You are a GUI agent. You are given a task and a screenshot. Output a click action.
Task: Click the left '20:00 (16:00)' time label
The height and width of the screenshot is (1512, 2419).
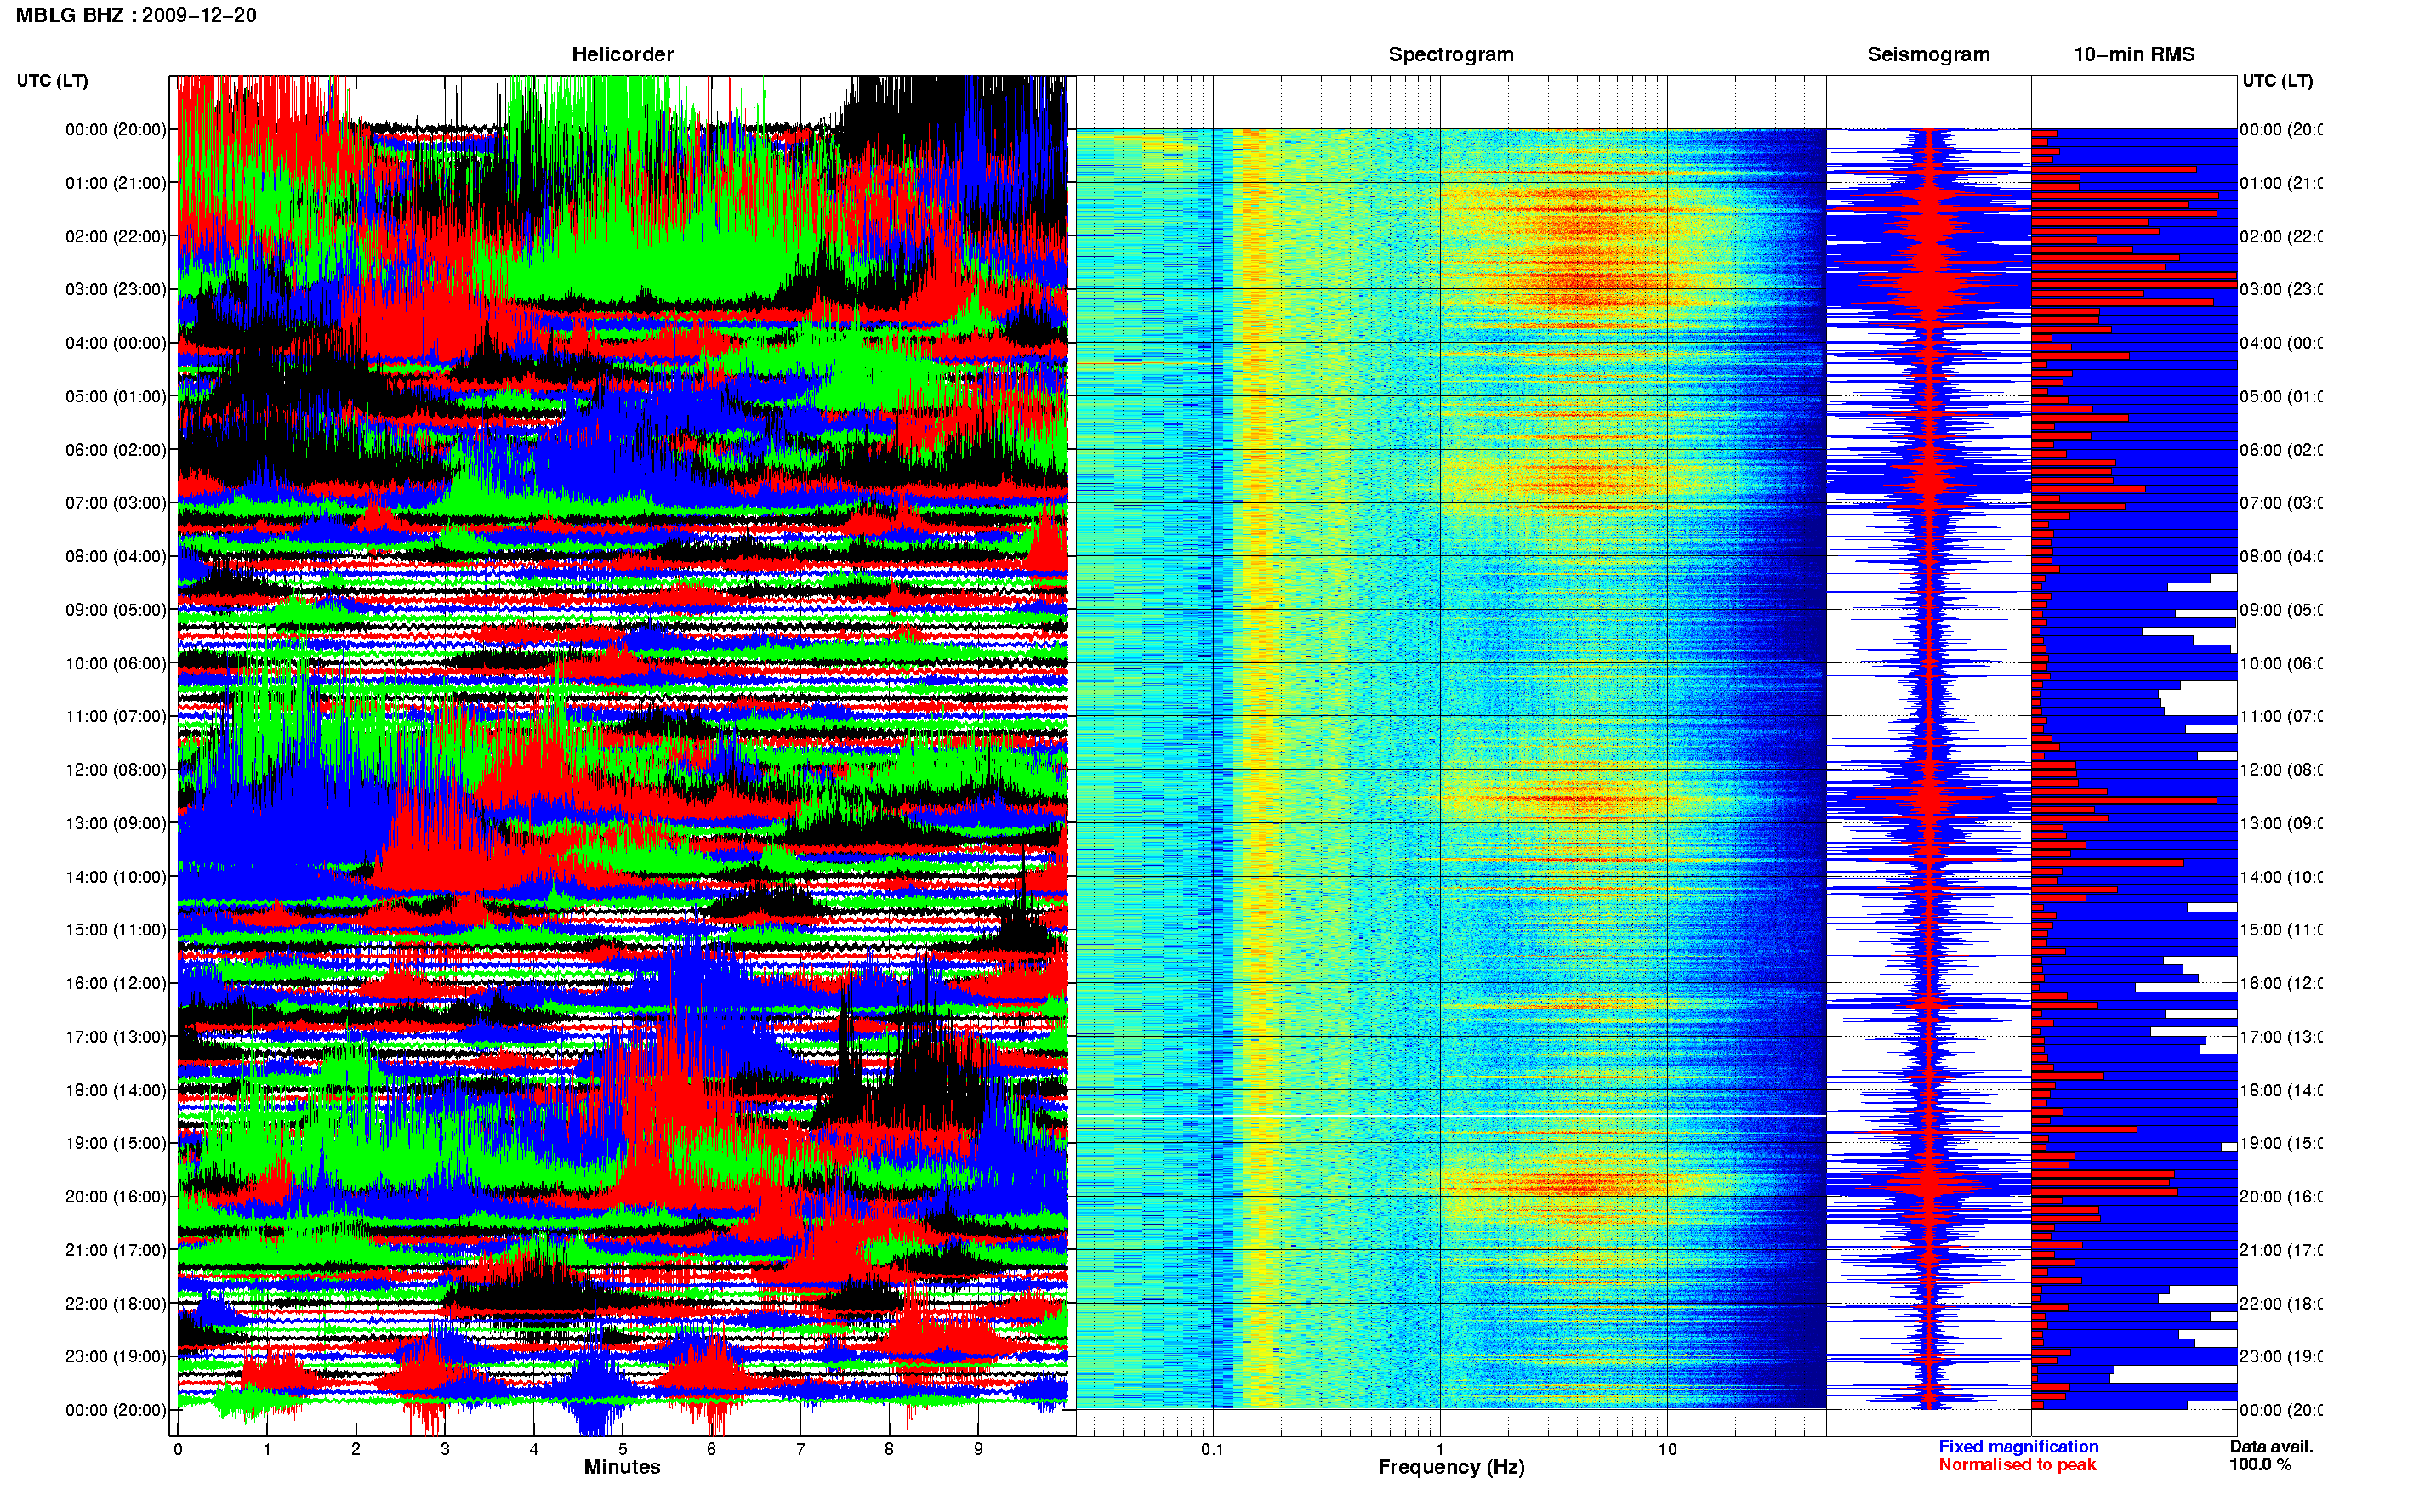(116, 1197)
